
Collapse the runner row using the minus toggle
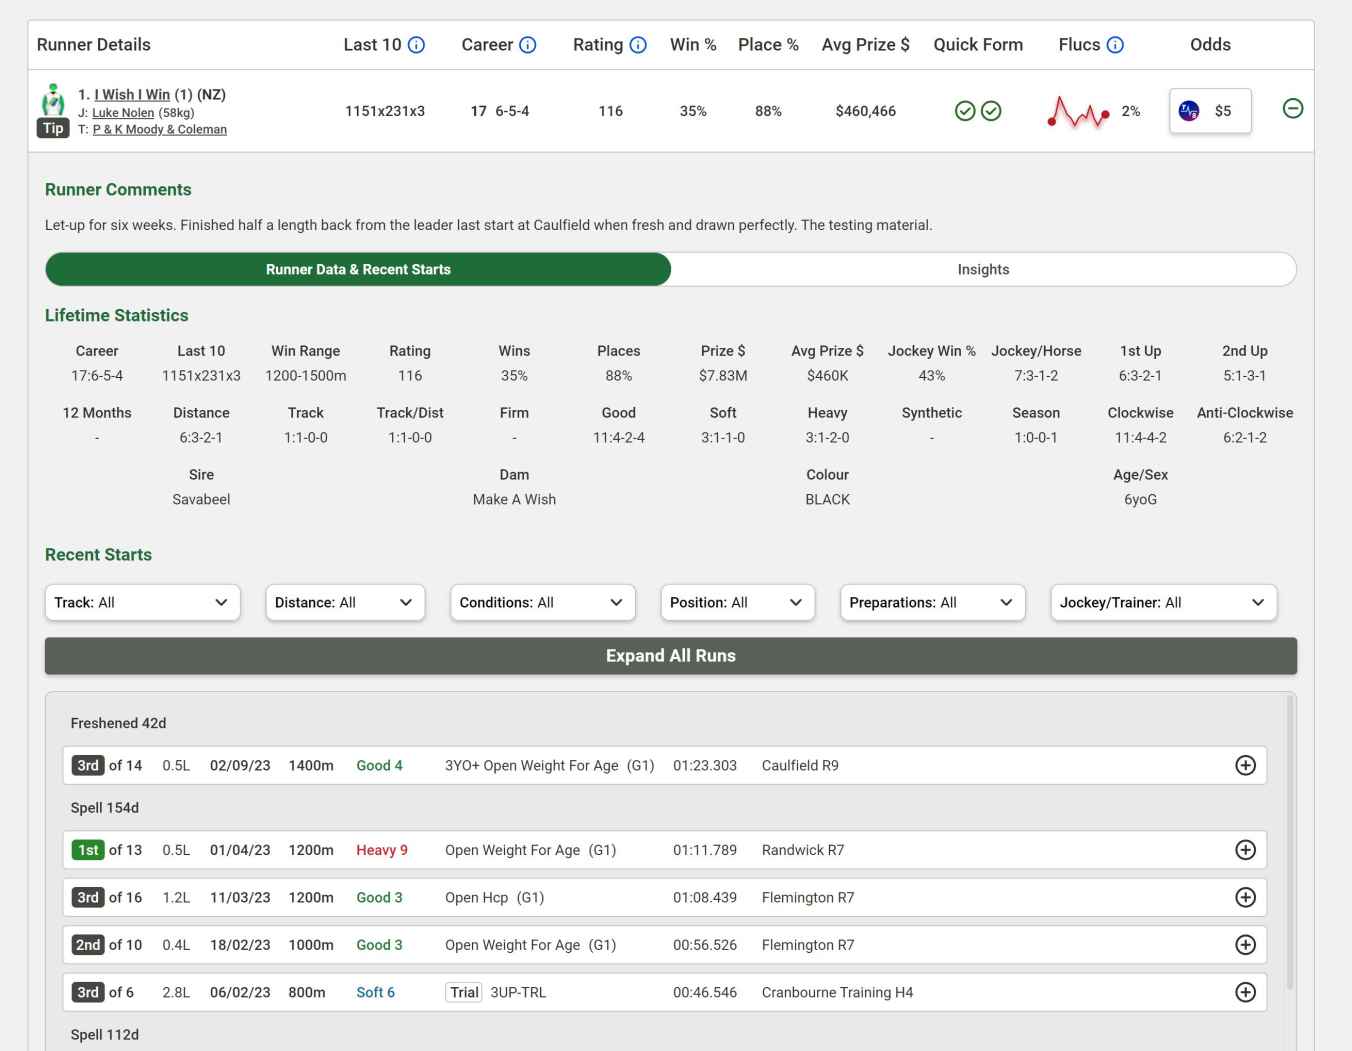pyautogui.click(x=1293, y=108)
